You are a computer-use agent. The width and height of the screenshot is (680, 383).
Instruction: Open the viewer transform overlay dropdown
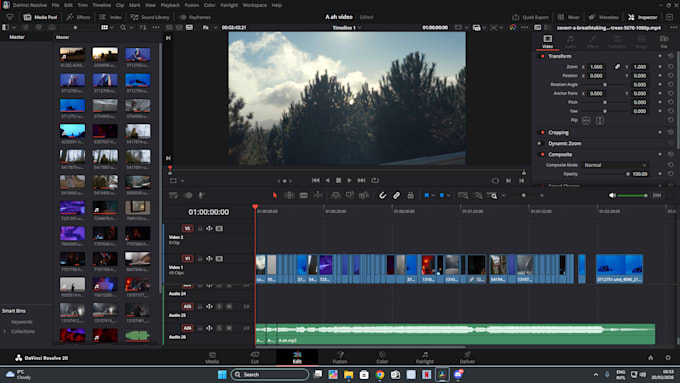coord(183,180)
